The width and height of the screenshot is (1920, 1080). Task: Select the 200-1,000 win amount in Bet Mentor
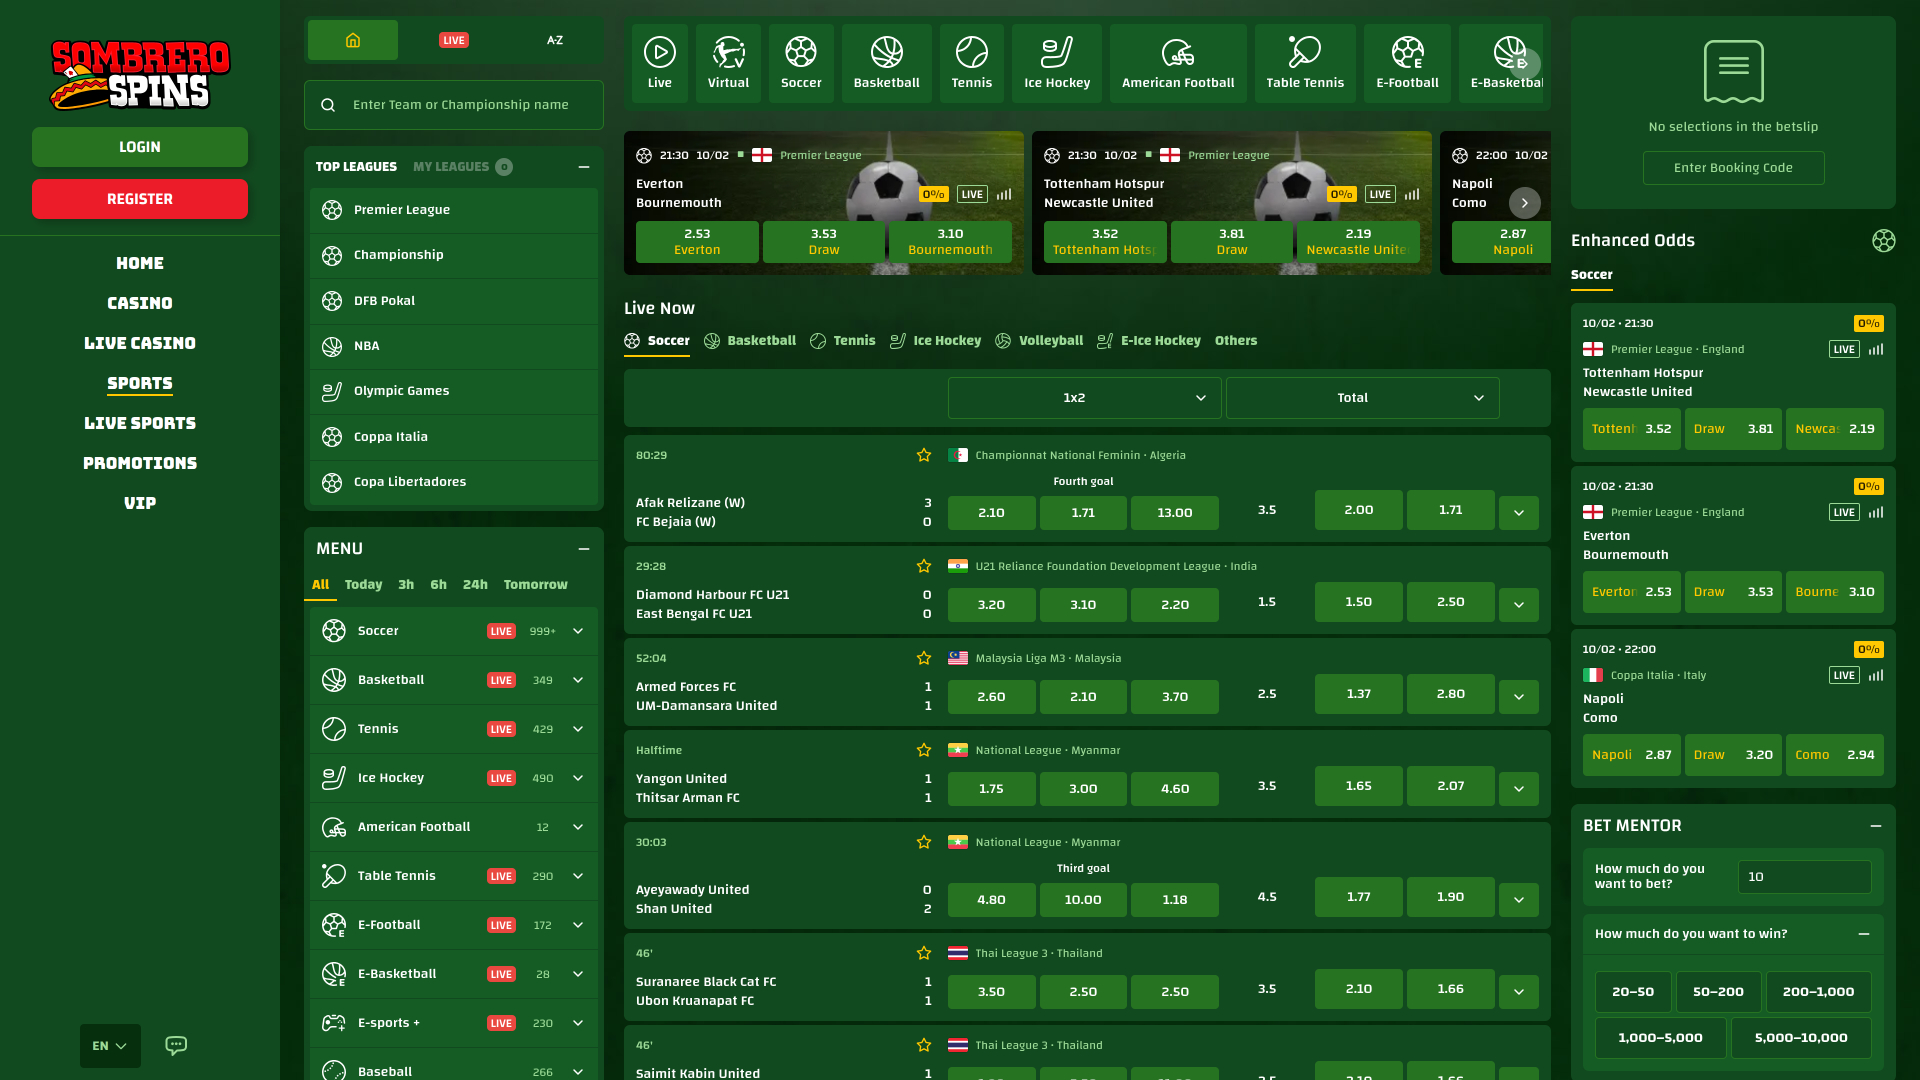point(1818,991)
